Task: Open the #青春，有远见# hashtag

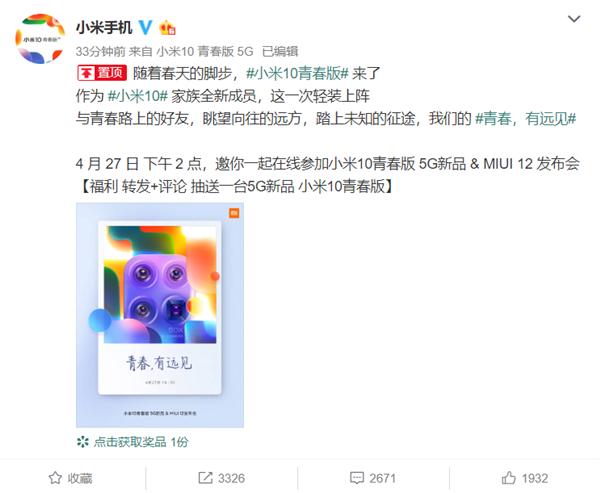Action: (x=525, y=119)
